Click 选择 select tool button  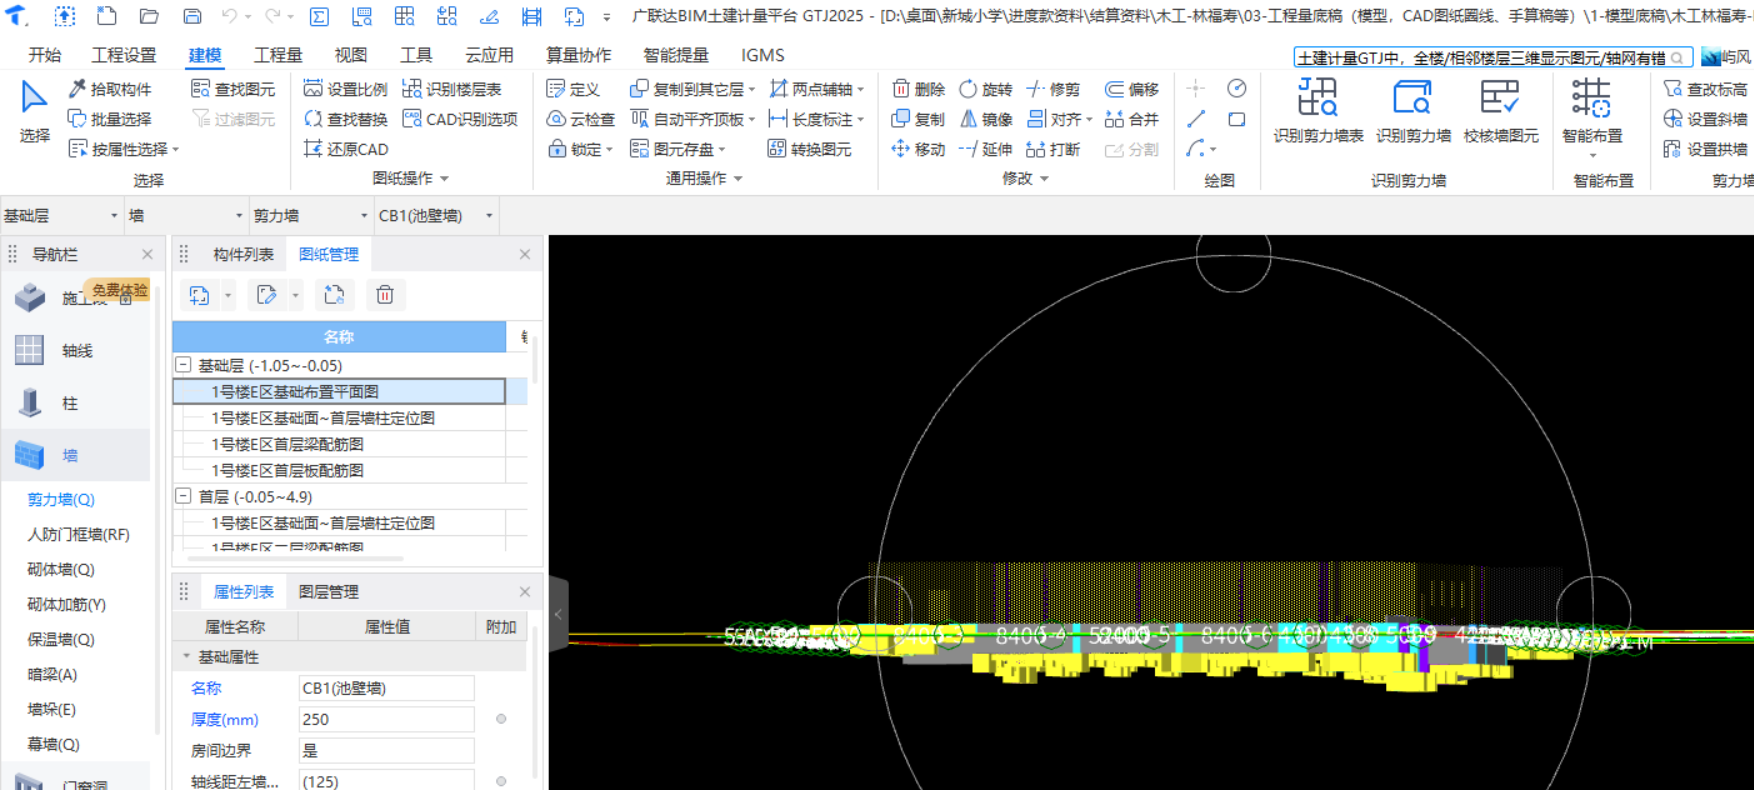click(34, 111)
